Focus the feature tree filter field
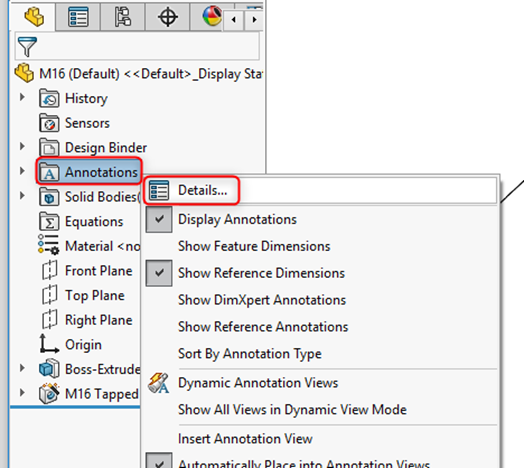The image size is (524, 468). [137, 46]
